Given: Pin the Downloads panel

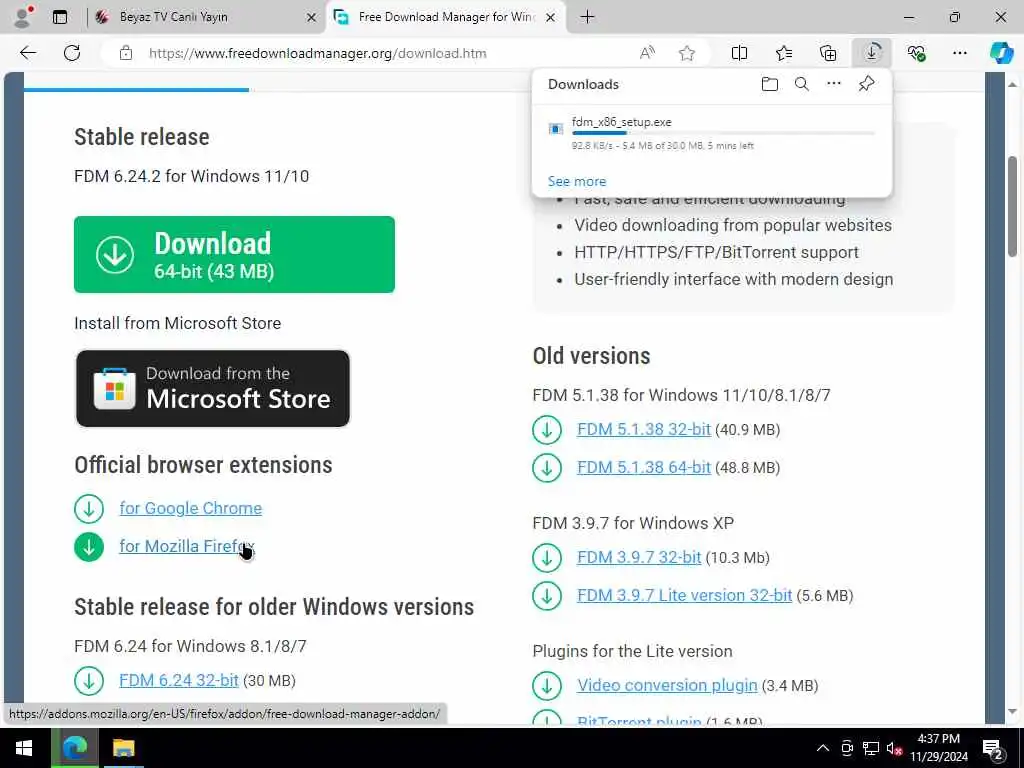Looking at the screenshot, I should tap(866, 84).
